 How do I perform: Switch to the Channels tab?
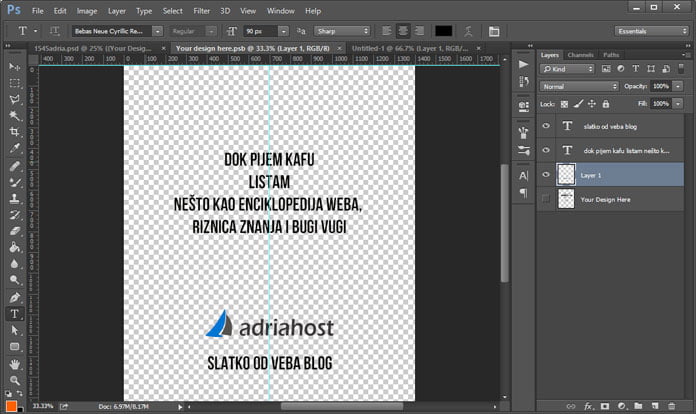pos(580,55)
